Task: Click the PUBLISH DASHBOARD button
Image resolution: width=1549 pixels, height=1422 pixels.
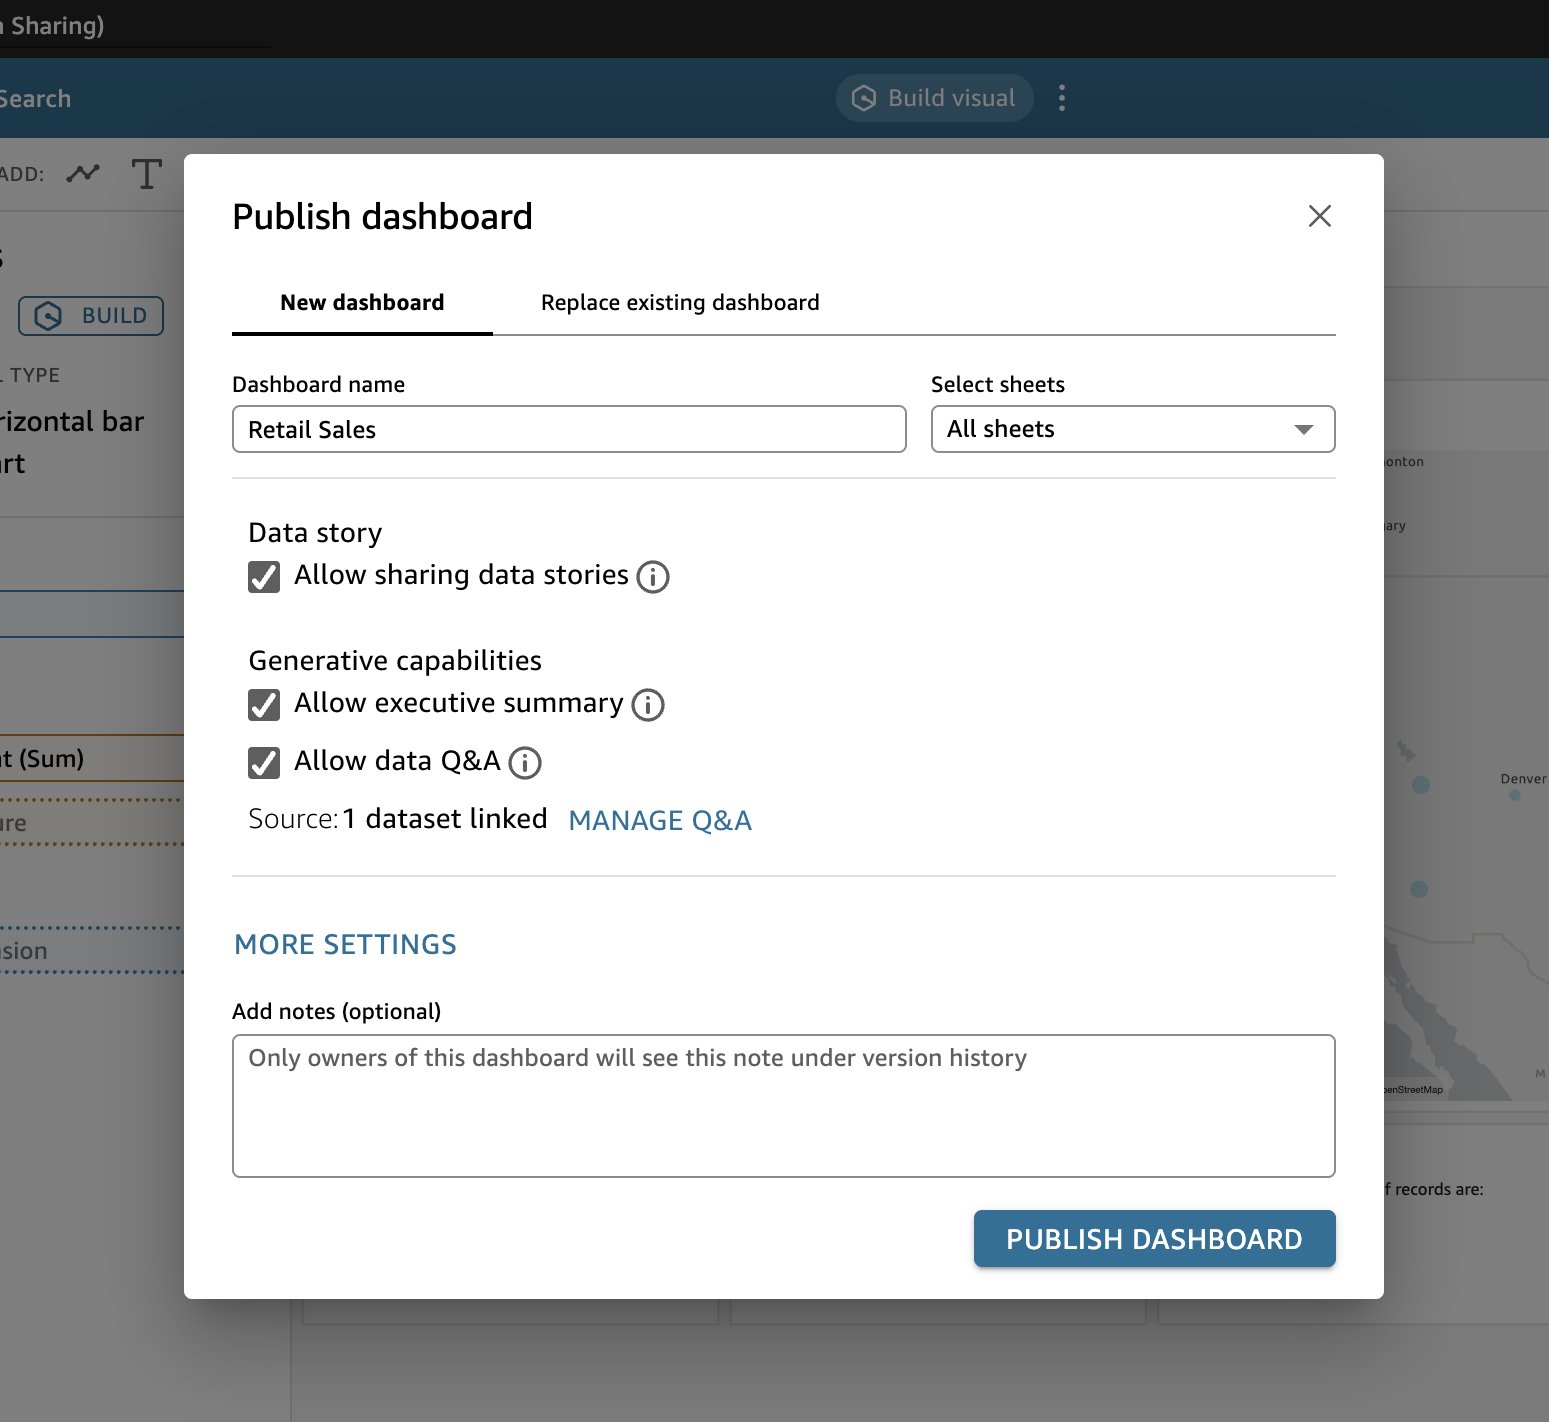Action: click(x=1154, y=1239)
